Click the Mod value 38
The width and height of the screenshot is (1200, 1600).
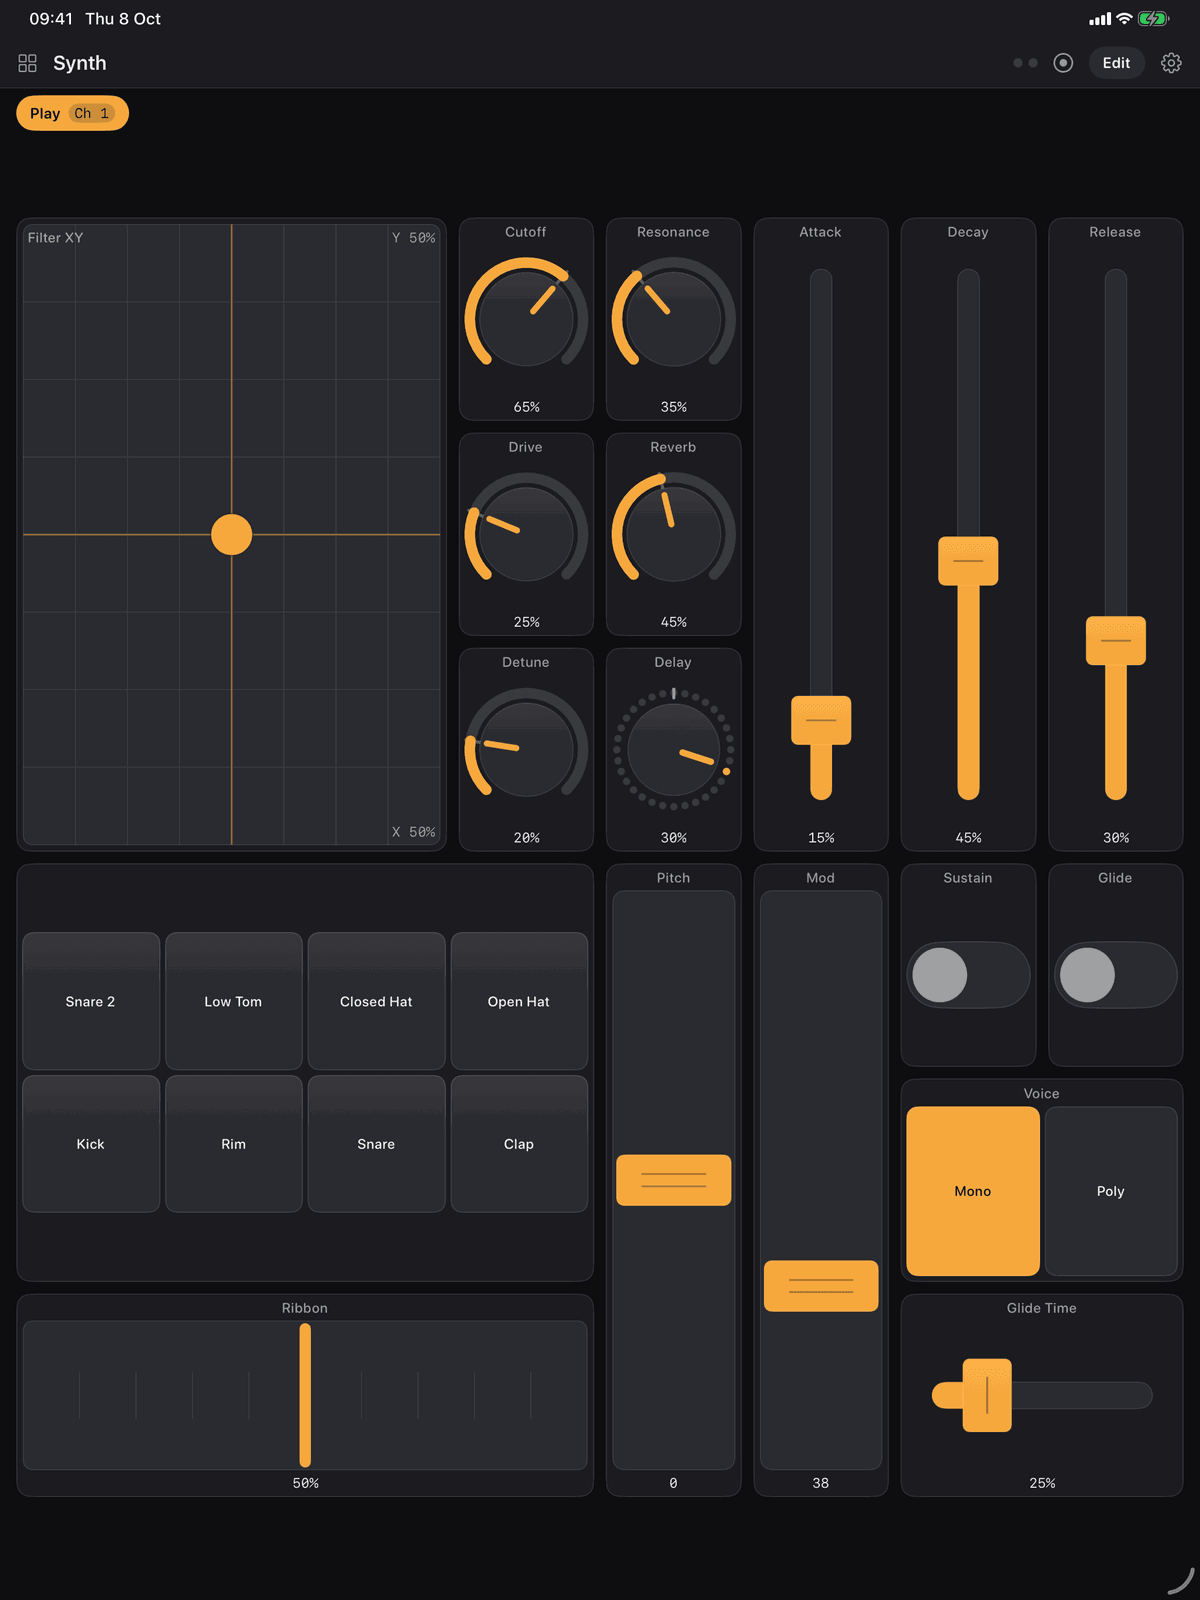point(821,1483)
